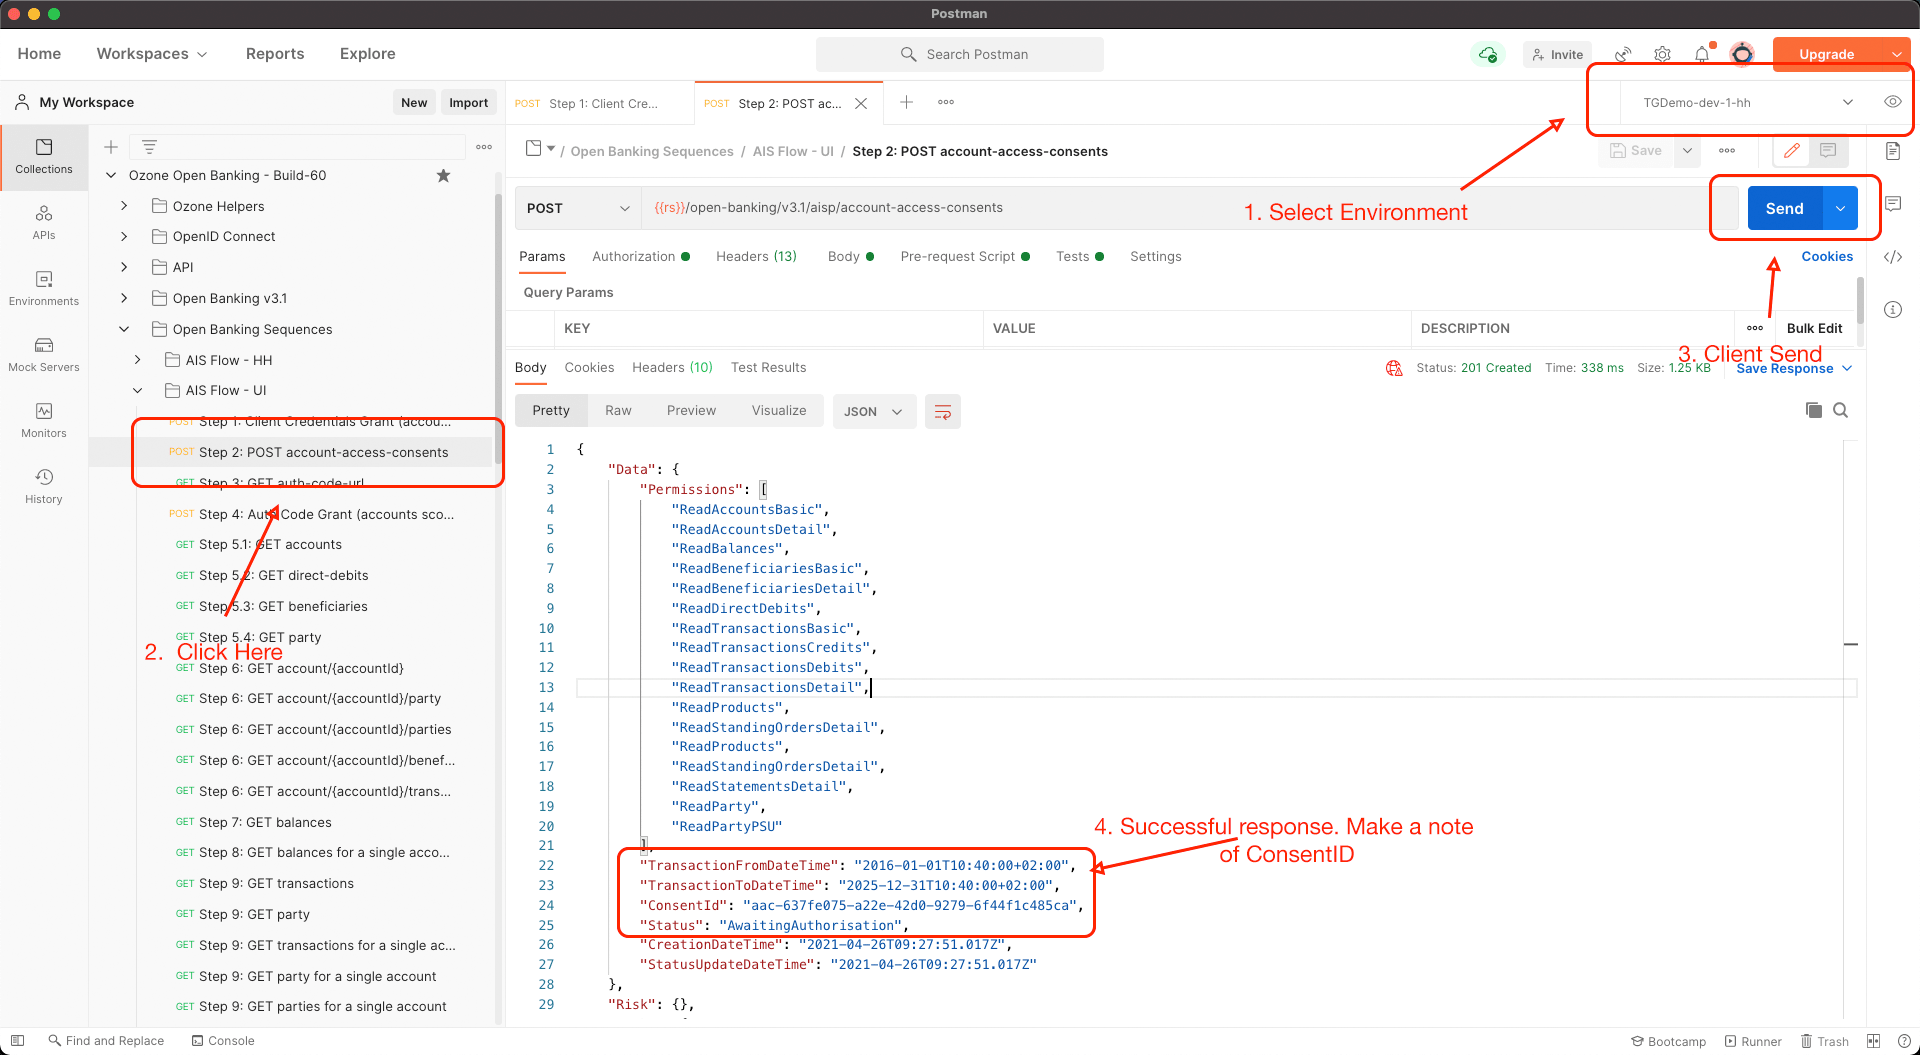This screenshot has height=1055, width=1920.
Task: Open the TGDemo-dev-1-hh environment dropdown
Action: pyautogui.click(x=1745, y=102)
